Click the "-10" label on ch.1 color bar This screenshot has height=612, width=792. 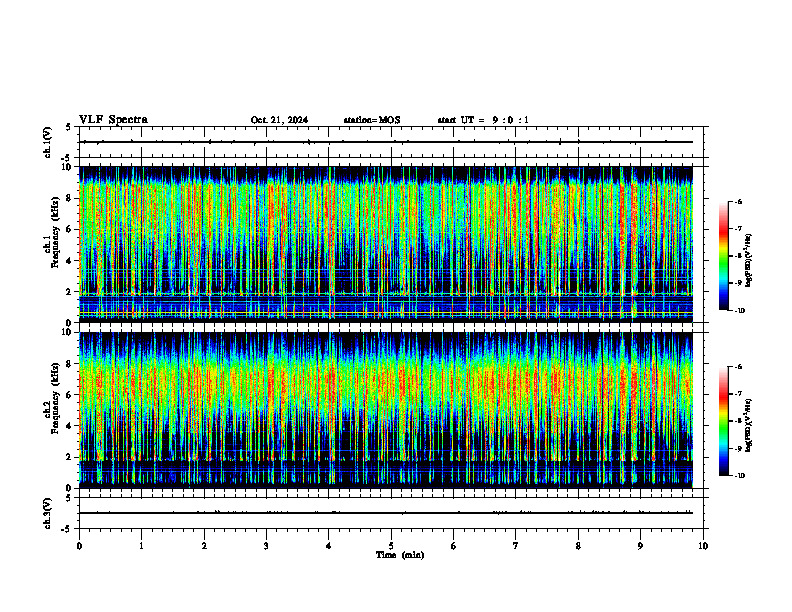[740, 311]
